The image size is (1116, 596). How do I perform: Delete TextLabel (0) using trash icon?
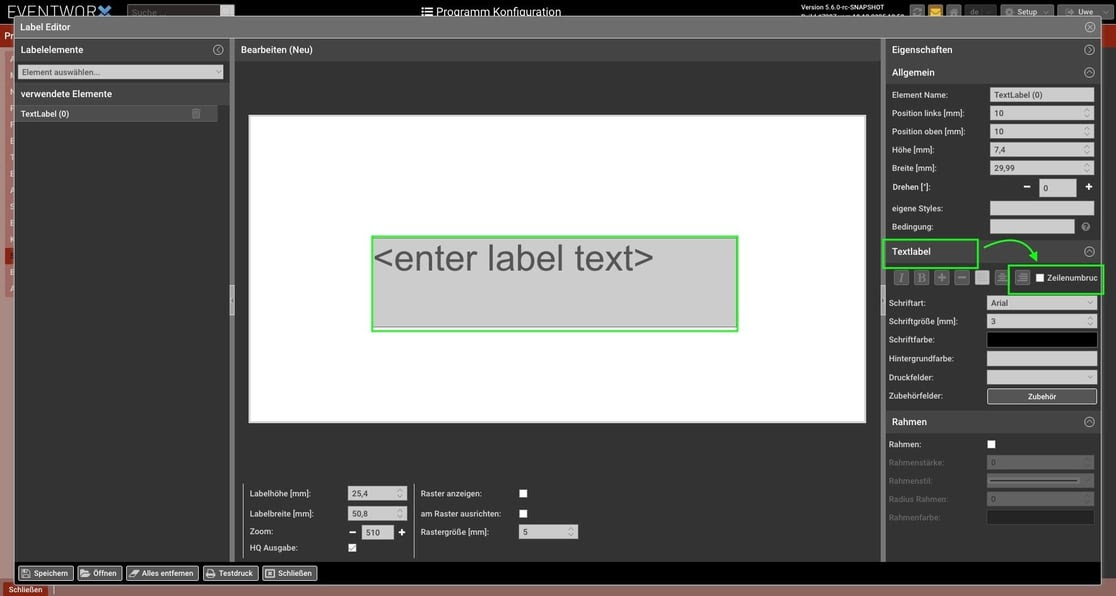[196, 114]
